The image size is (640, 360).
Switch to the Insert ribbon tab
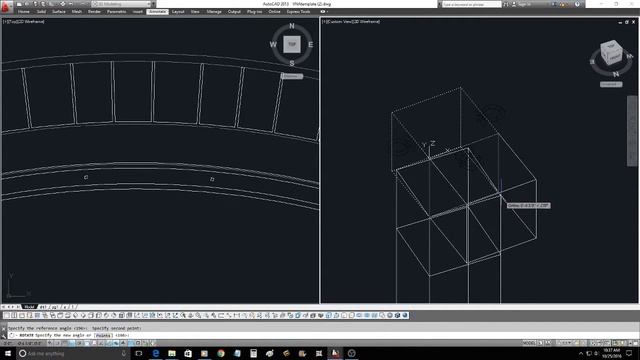(138, 11)
